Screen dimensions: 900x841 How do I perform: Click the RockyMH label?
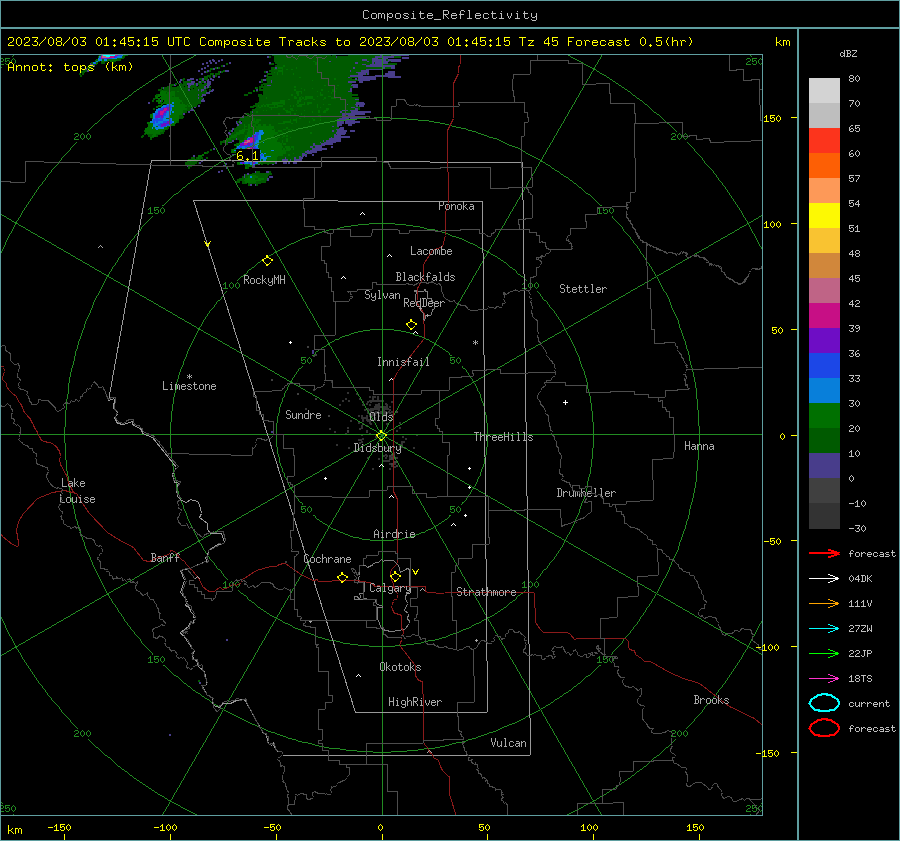pyautogui.click(x=264, y=280)
